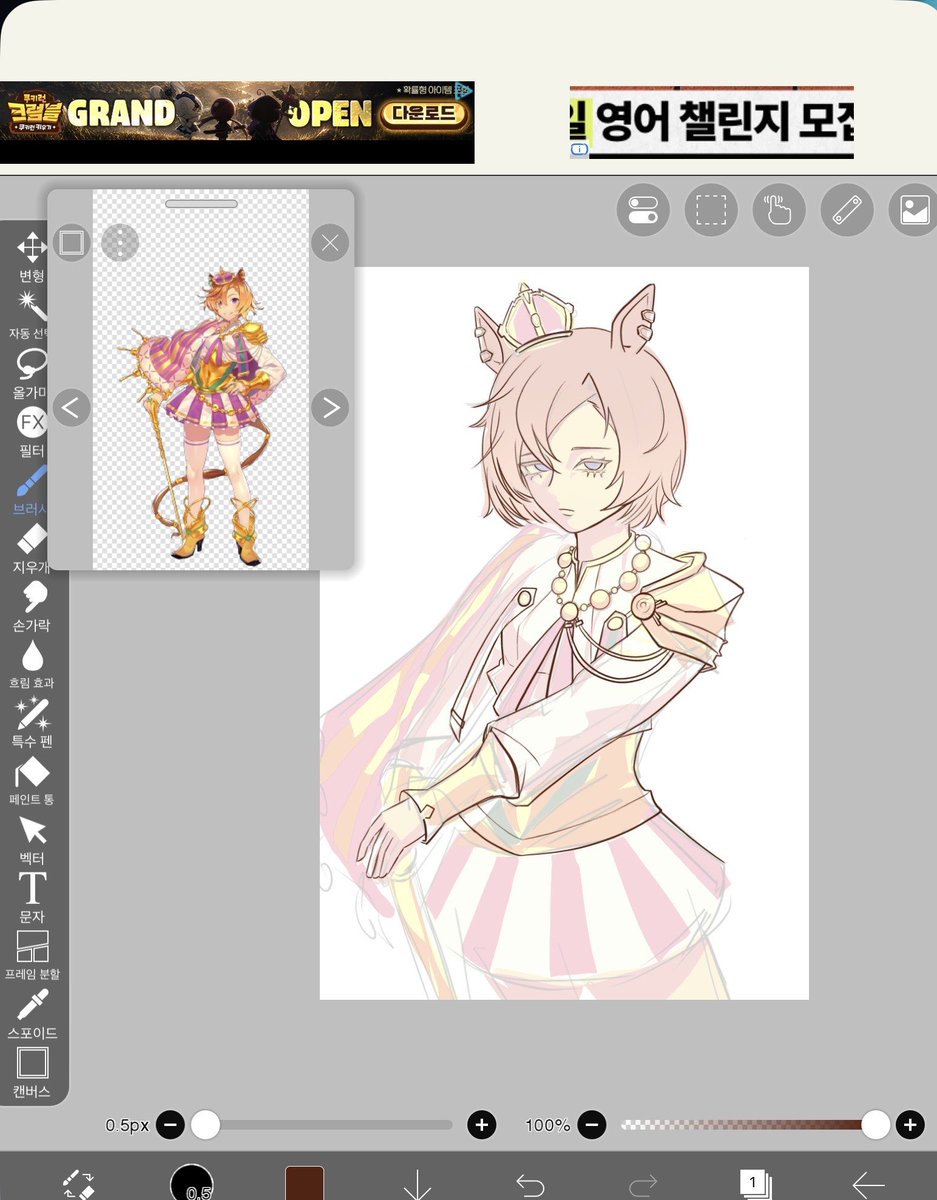Screen dimensions: 937x1200
Task: Tap the ad info icon on right banner
Action: 579,150
